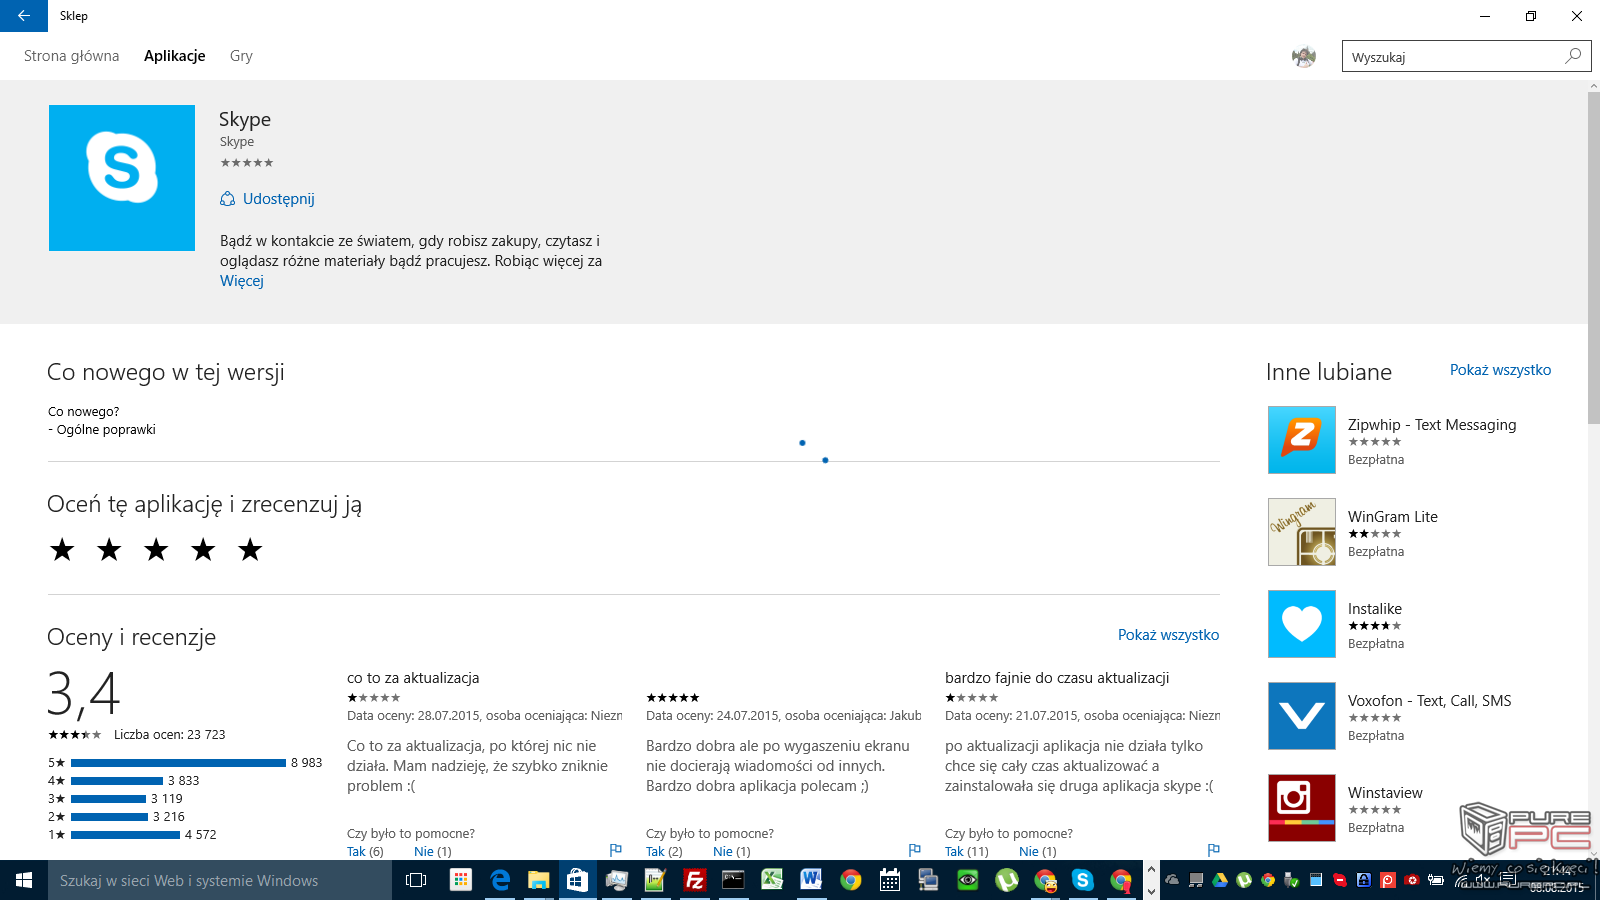Flag the 'bardzo fajnie' review
This screenshot has width=1600, height=900.
coord(1214,850)
